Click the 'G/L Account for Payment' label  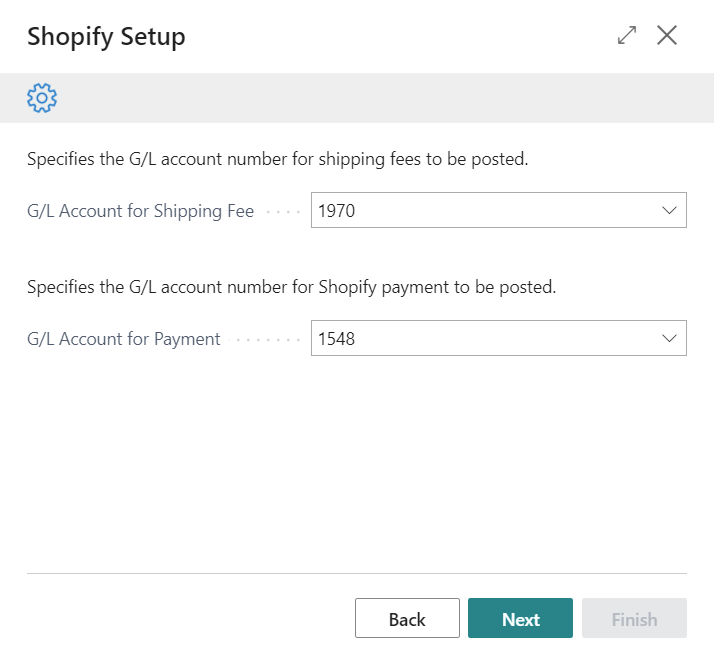(124, 339)
